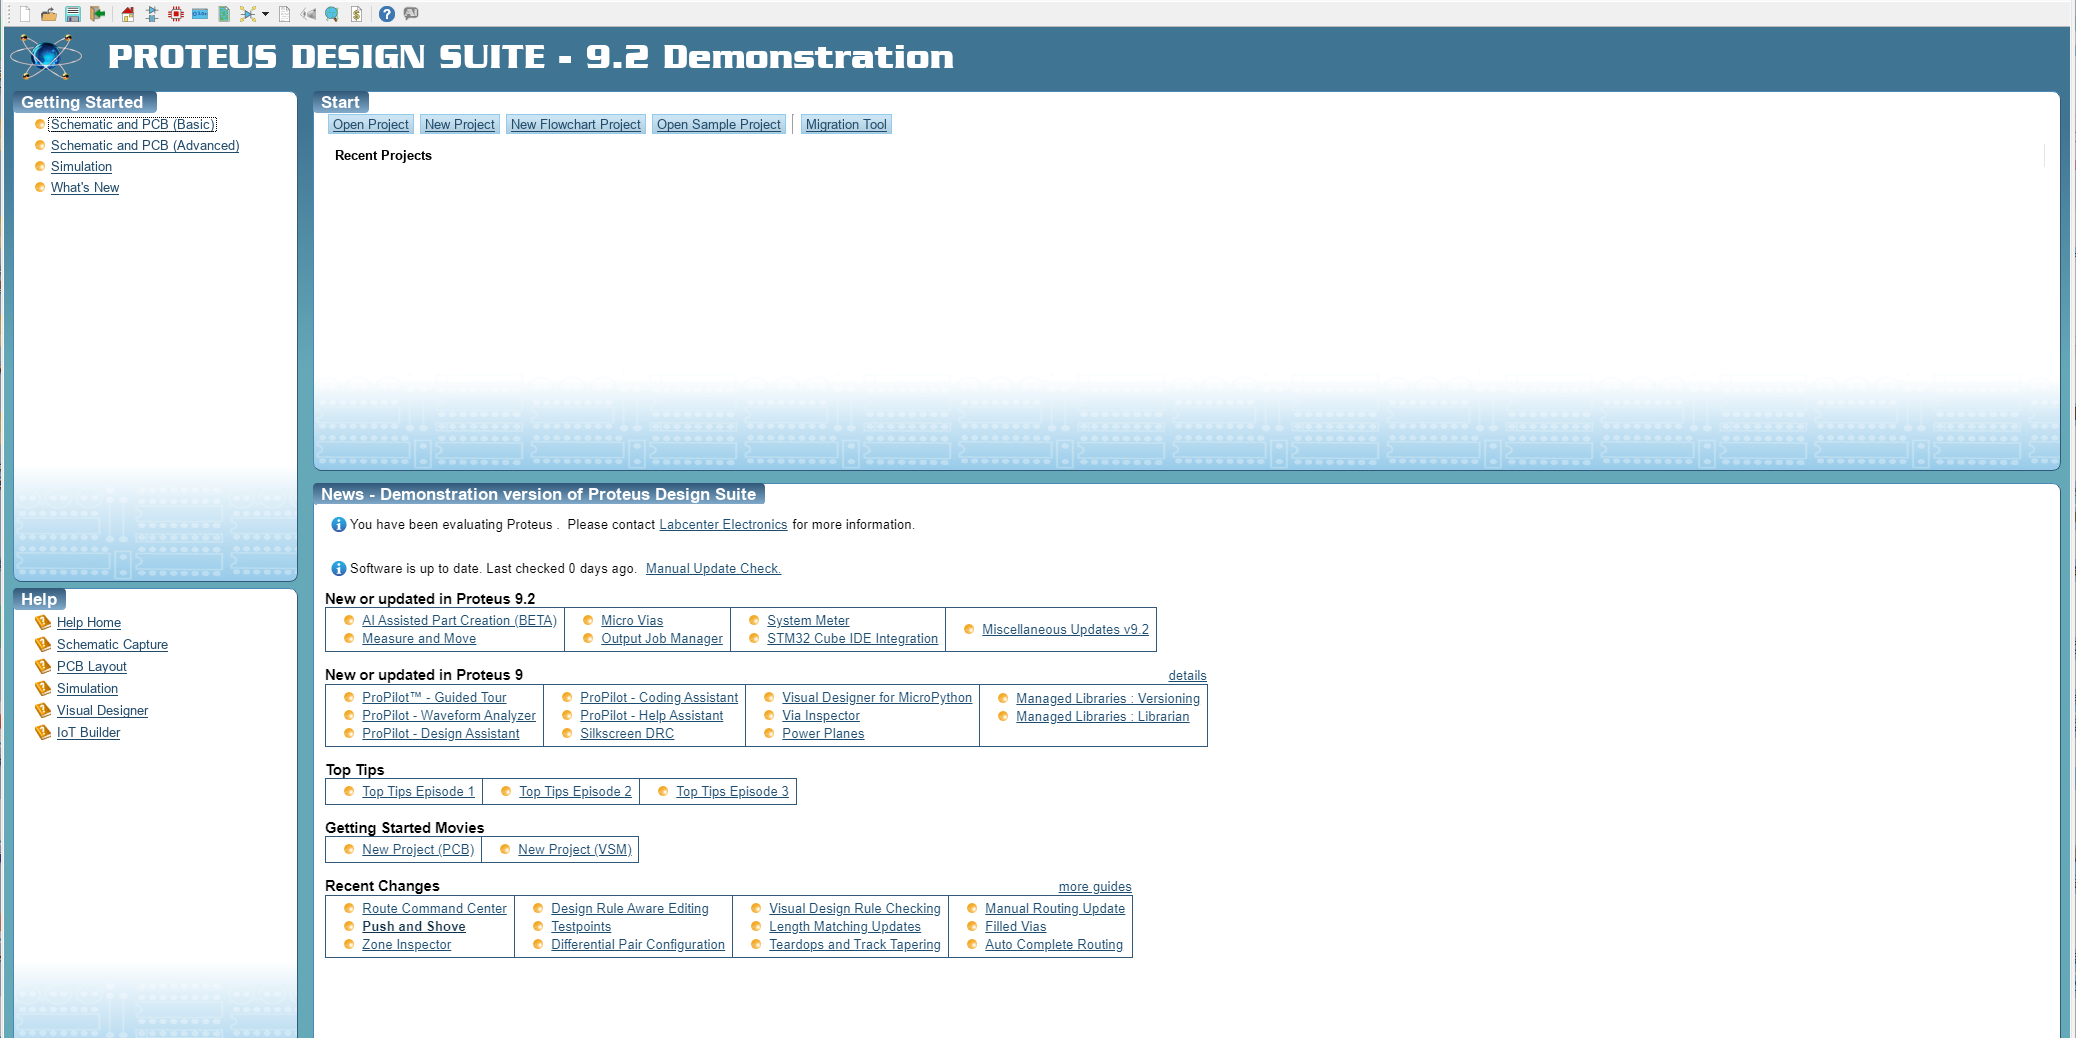Click Open Sample Project
Viewport: 2076px width, 1038px height.
719,124
